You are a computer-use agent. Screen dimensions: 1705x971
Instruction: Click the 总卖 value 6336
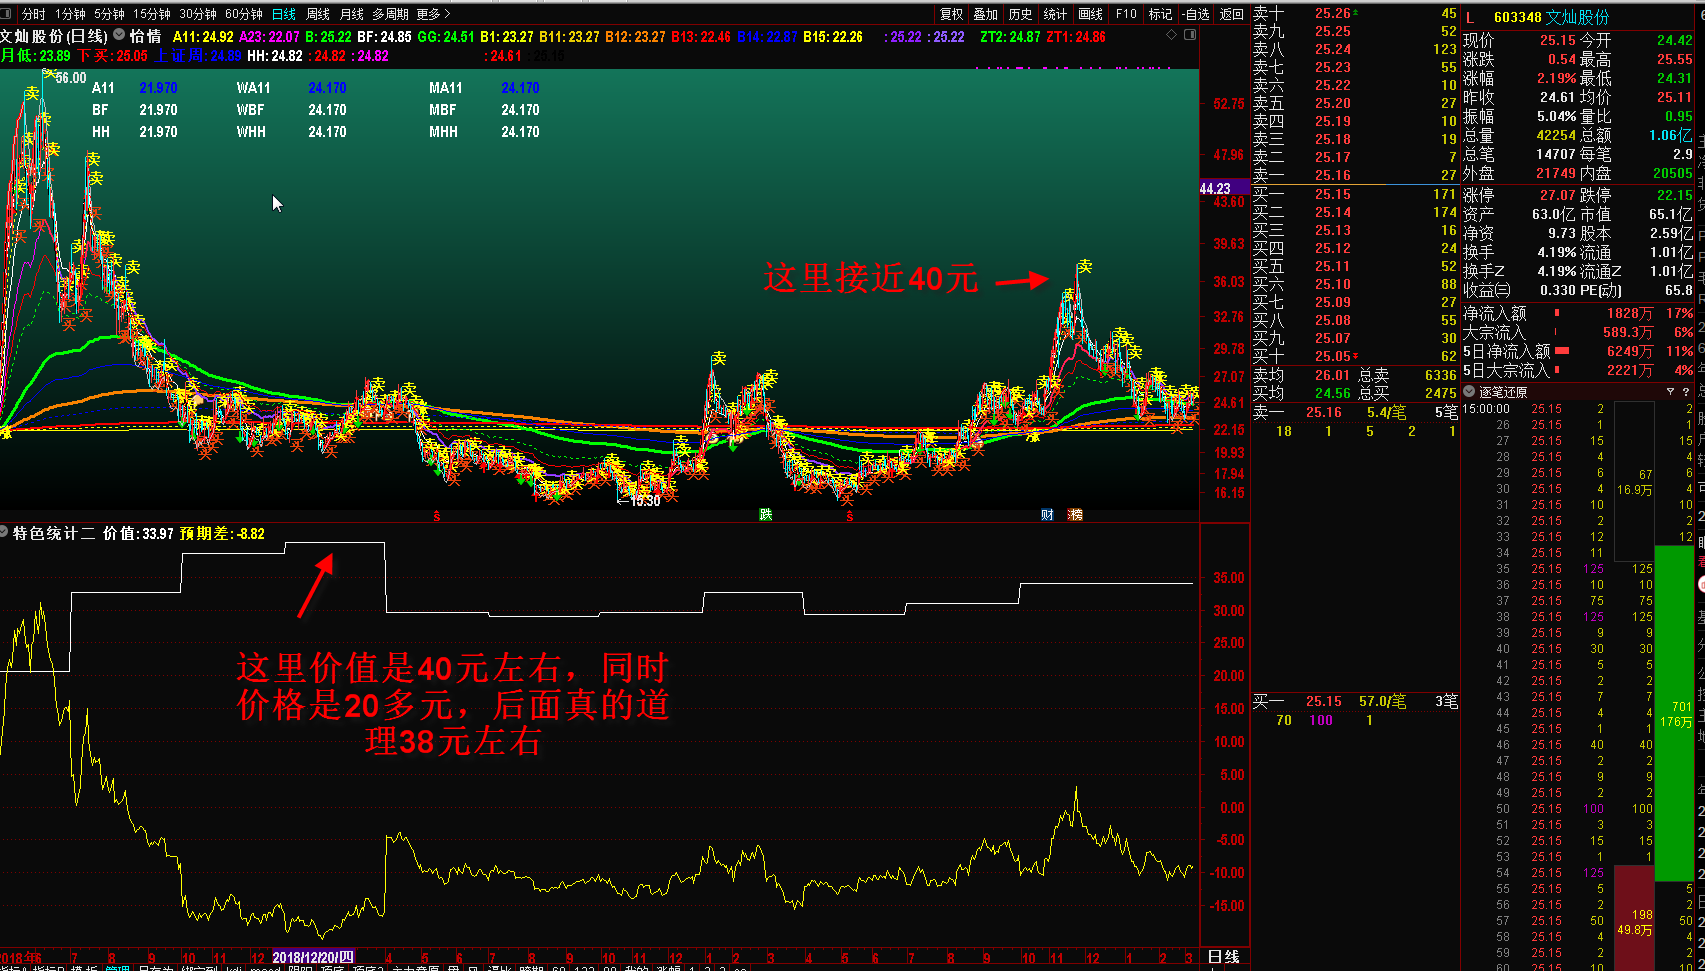[1440, 375]
